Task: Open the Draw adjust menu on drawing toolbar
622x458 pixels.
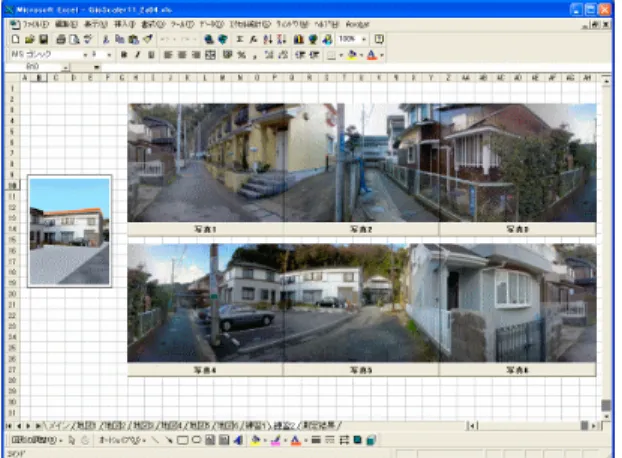Action: click(x=36, y=440)
